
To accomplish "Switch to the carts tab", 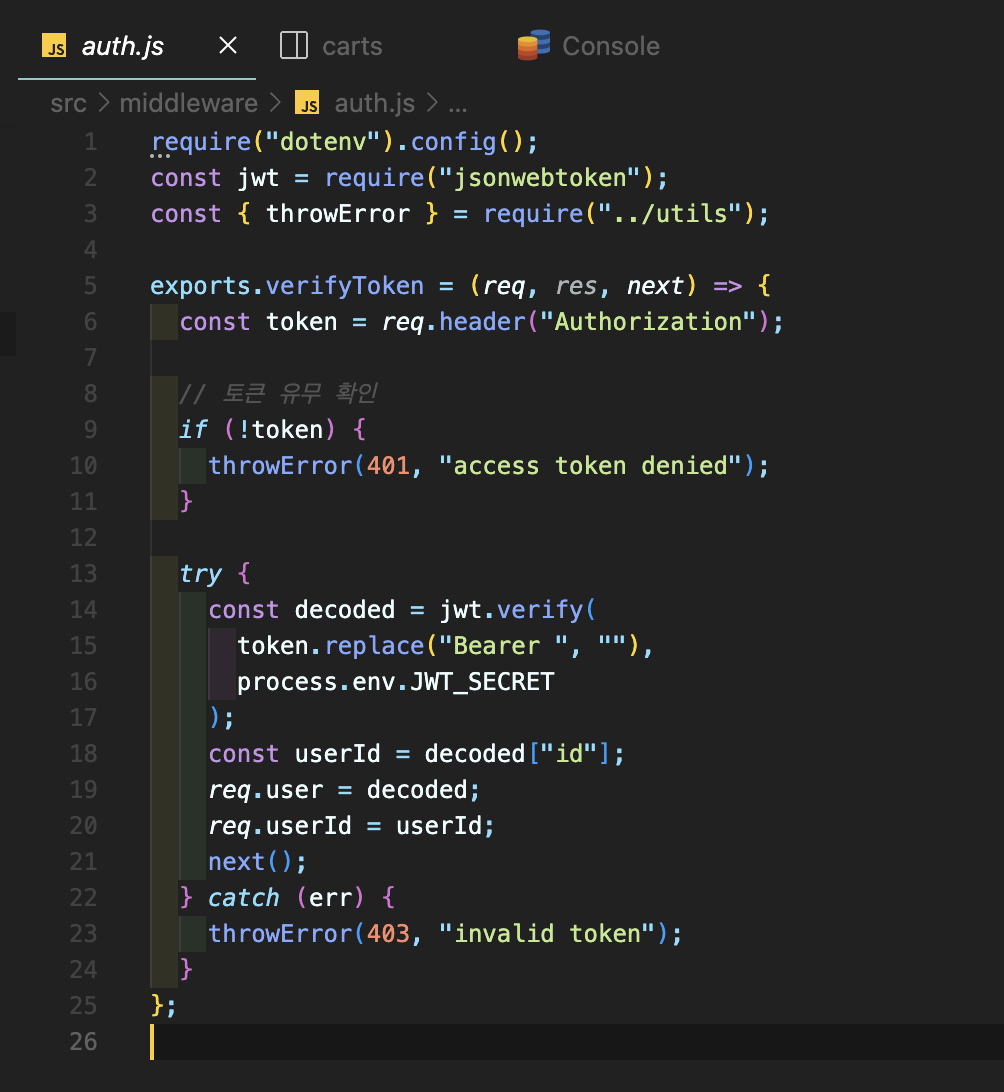I will pyautogui.click(x=352, y=46).
